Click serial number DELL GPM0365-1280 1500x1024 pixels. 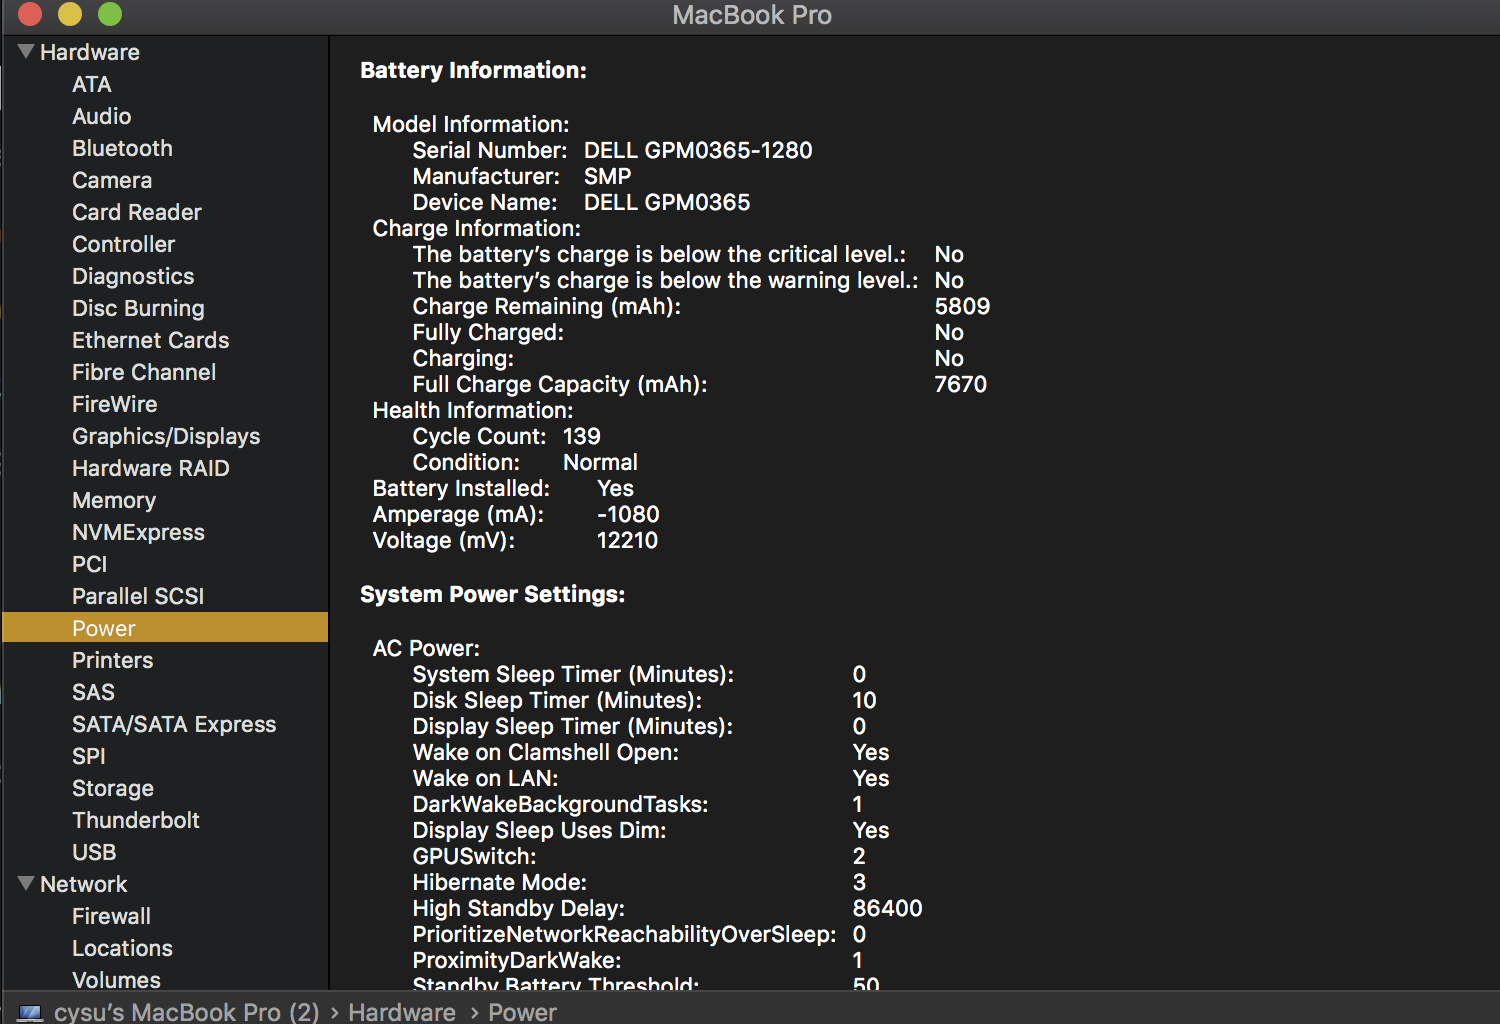click(x=698, y=150)
